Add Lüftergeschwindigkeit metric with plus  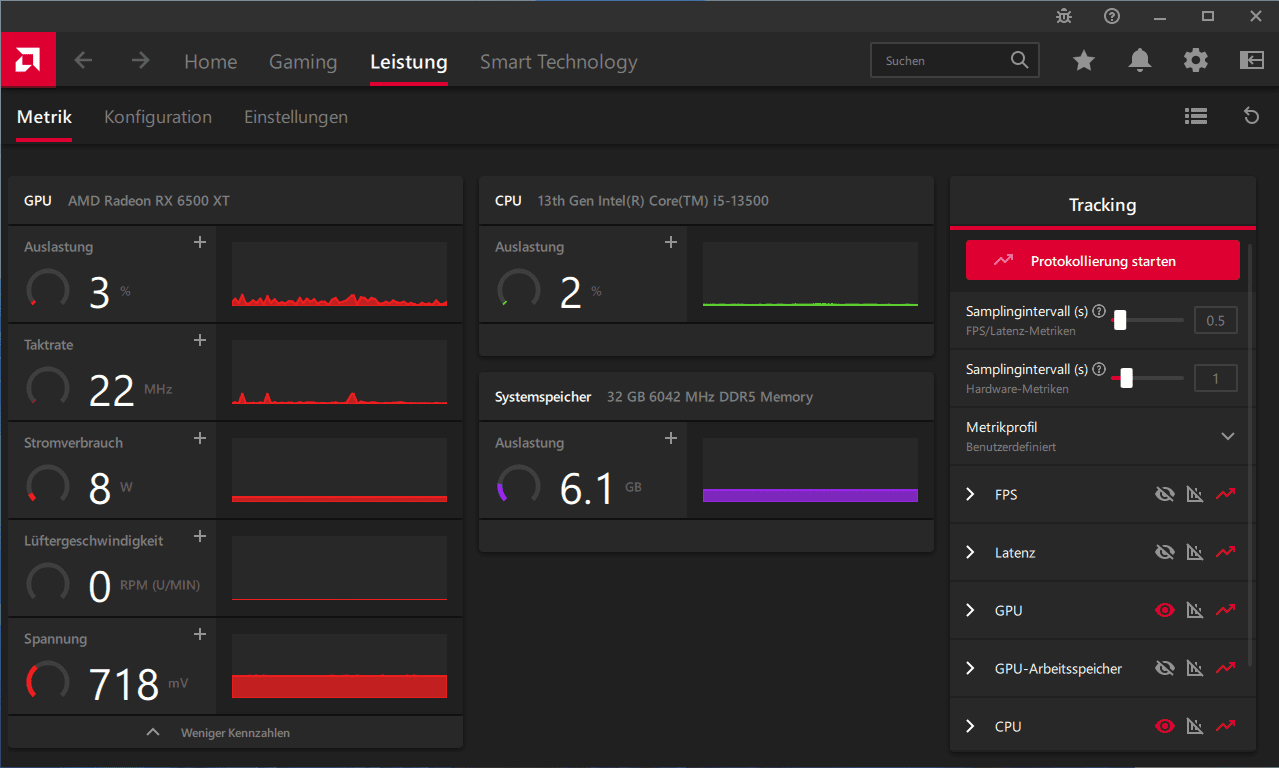coord(200,536)
